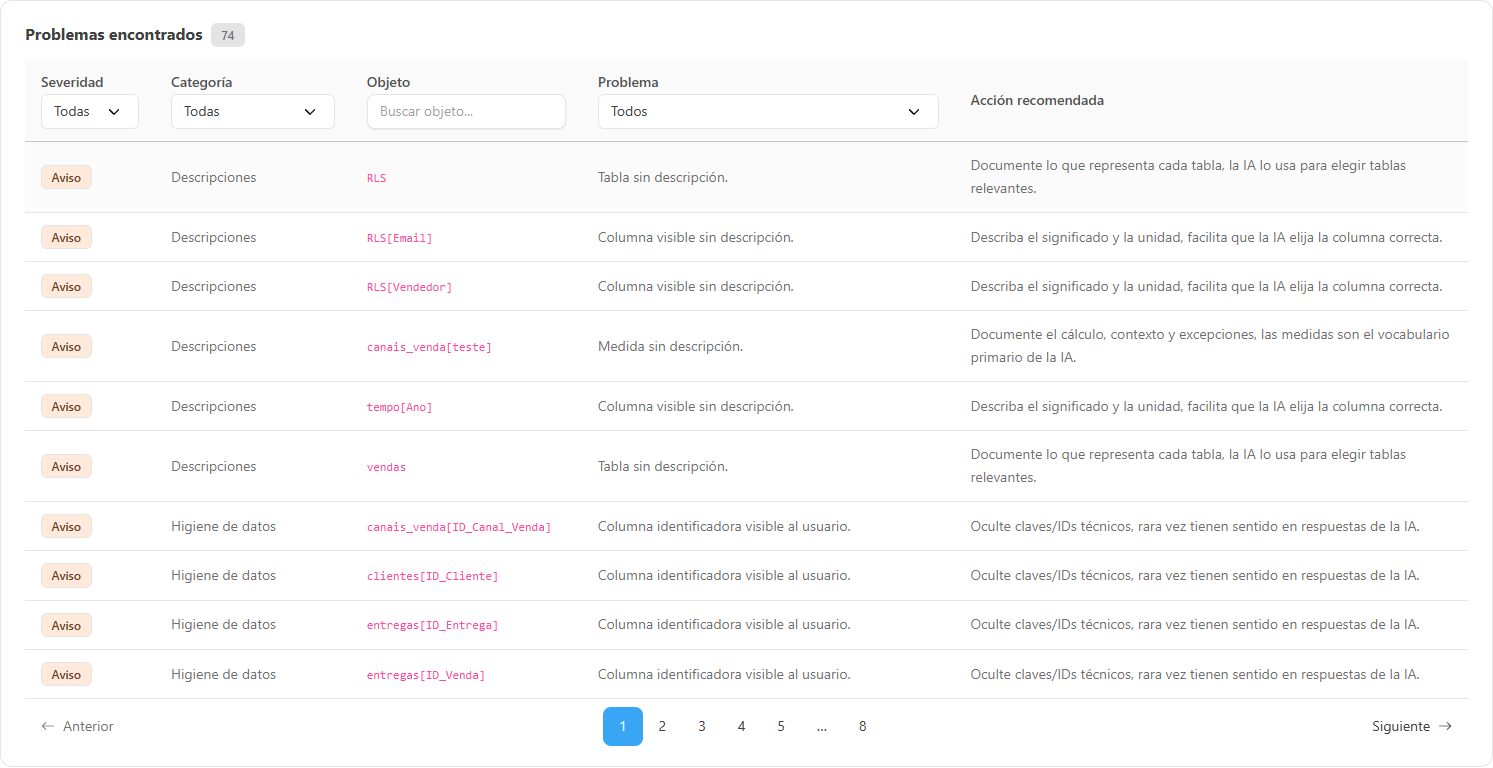Go to page 2 of results
This screenshot has height=768, width=1493.
pos(662,727)
